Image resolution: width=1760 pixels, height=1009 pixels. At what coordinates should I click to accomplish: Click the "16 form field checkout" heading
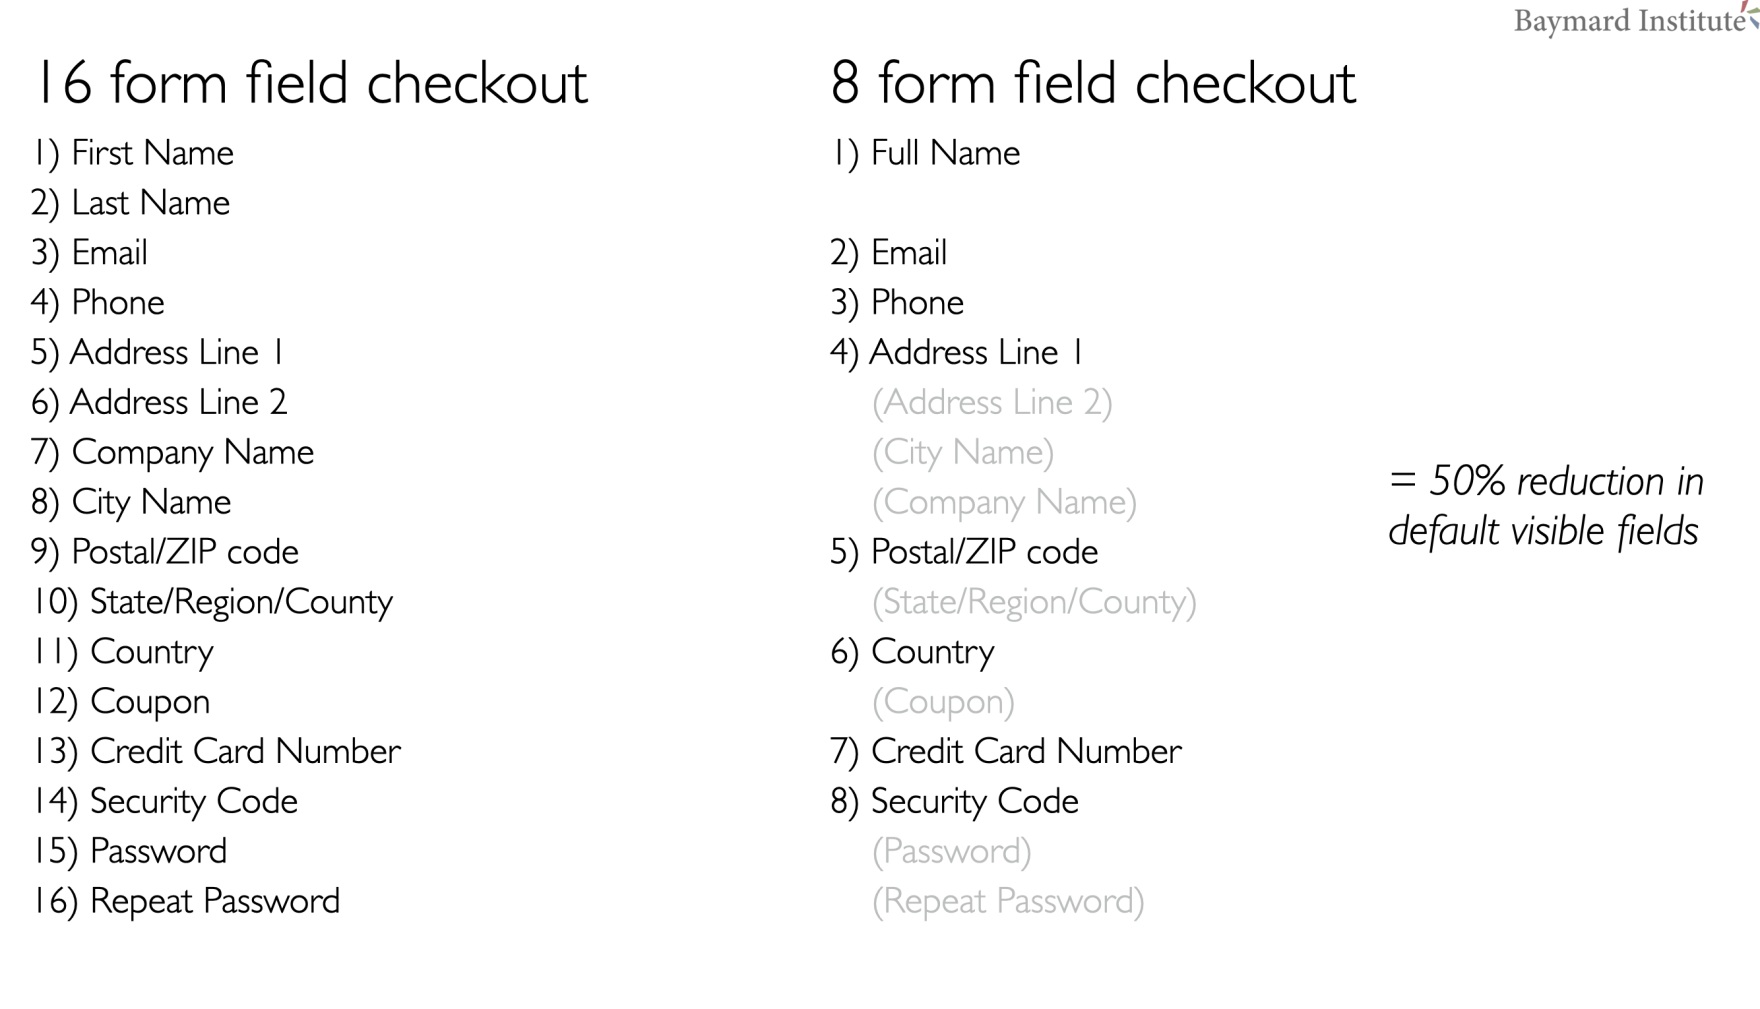tap(310, 83)
